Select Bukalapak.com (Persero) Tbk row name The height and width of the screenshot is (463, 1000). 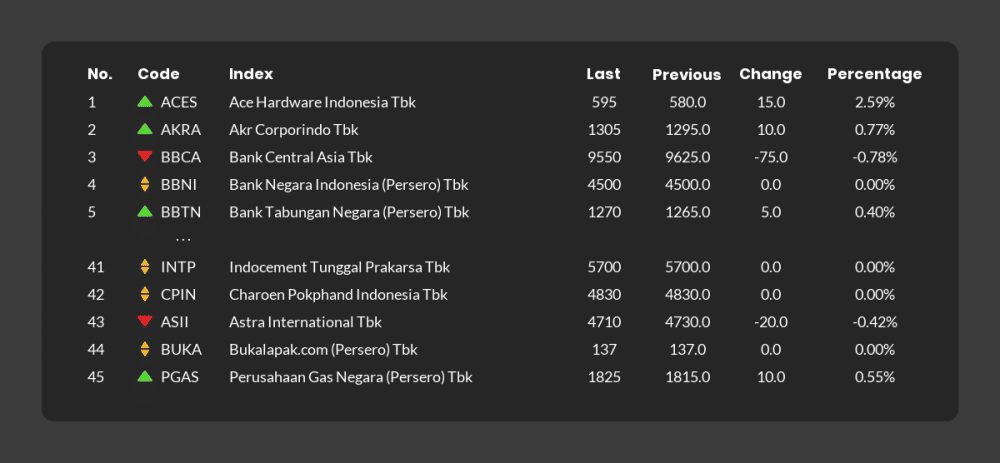coord(323,349)
